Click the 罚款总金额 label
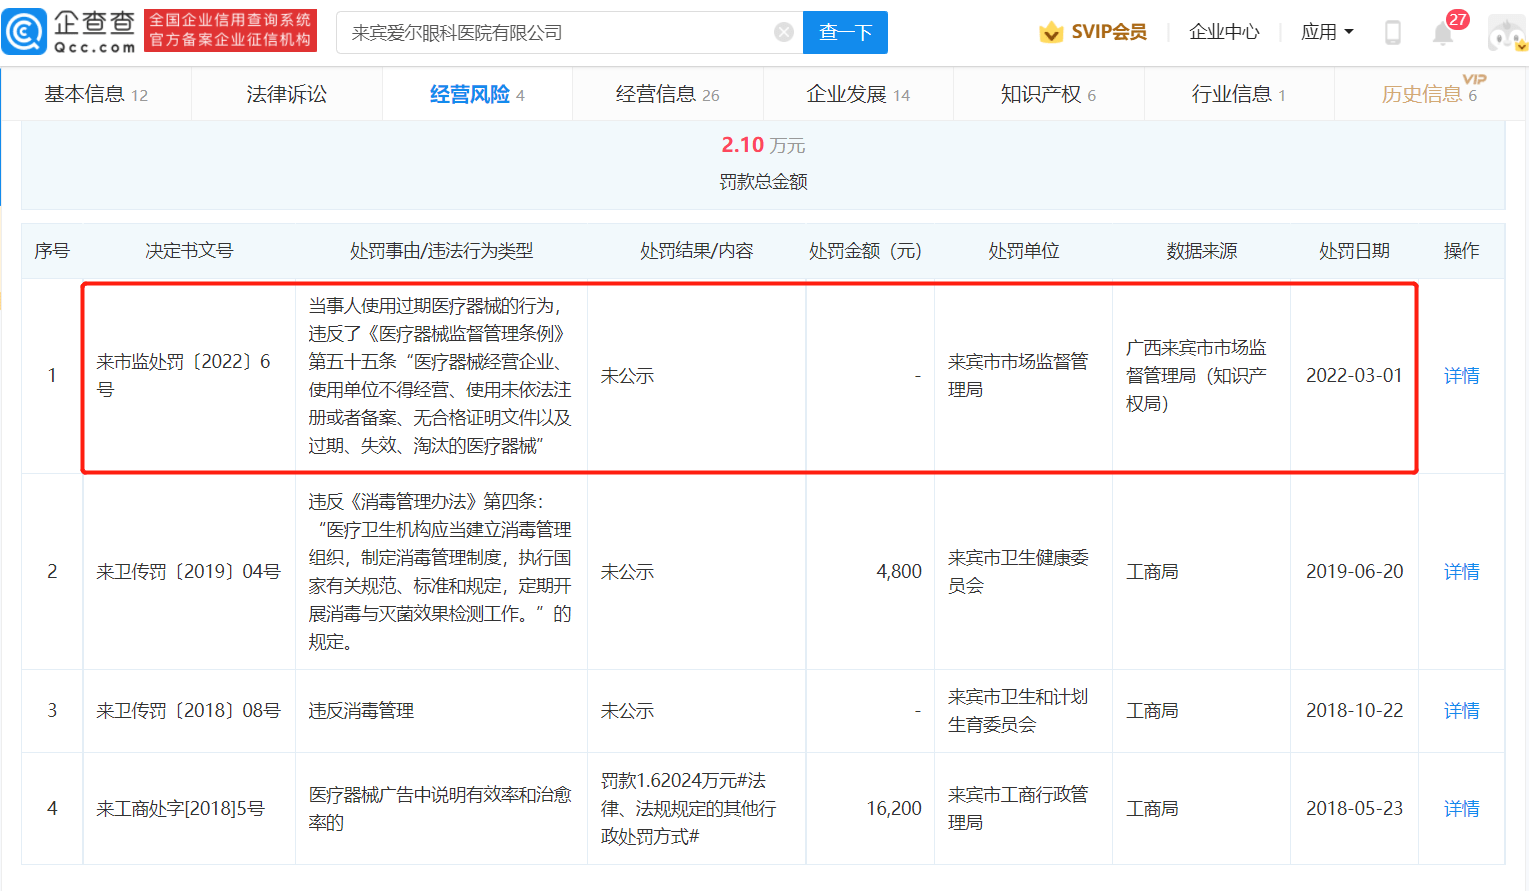Viewport: 1529px width, 891px height. tap(763, 181)
